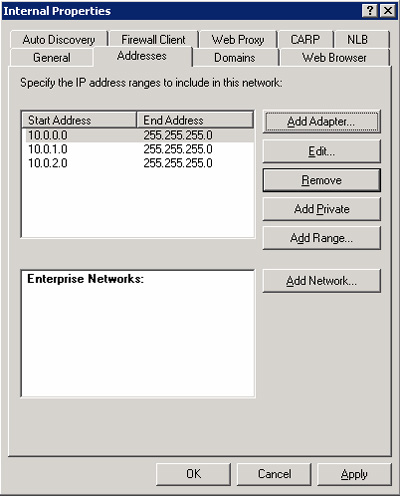Close the Internal Properties dialog
Viewport: 400px width, 496px height.
pyautogui.click(x=388, y=11)
